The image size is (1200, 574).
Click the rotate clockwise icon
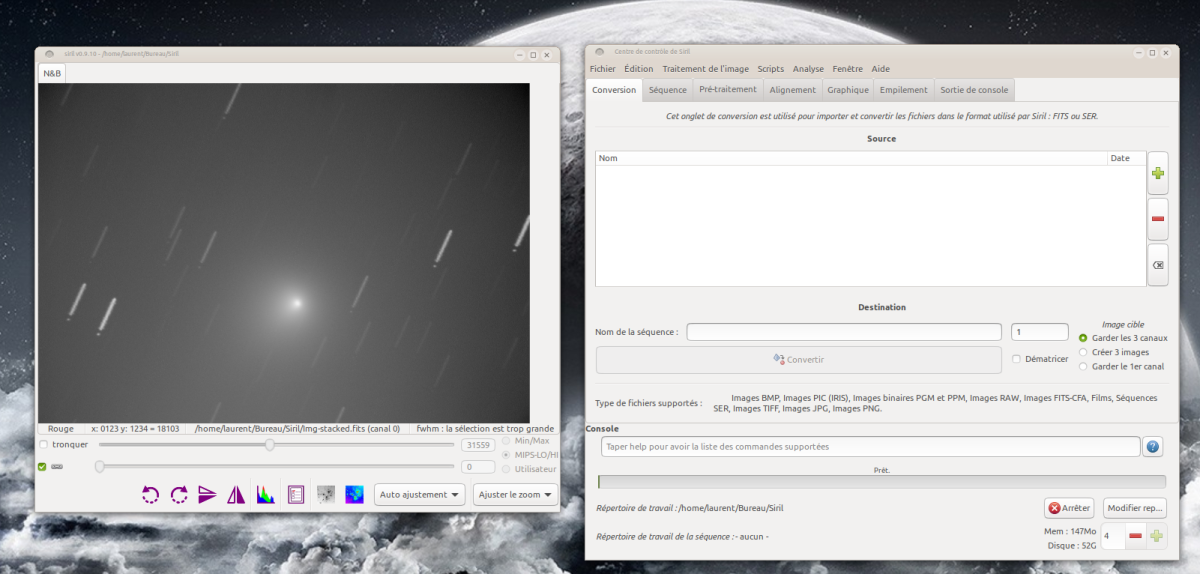[179, 494]
